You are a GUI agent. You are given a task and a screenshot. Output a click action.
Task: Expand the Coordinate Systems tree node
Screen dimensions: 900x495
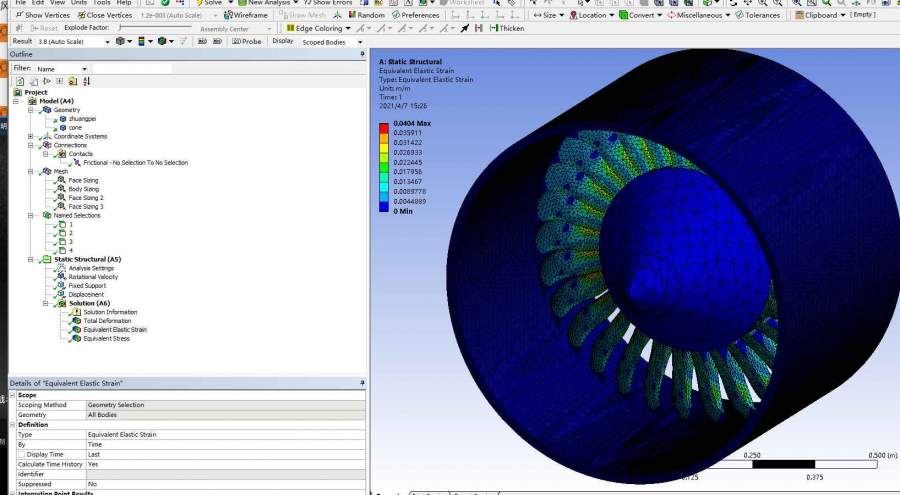(x=31, y=136)
